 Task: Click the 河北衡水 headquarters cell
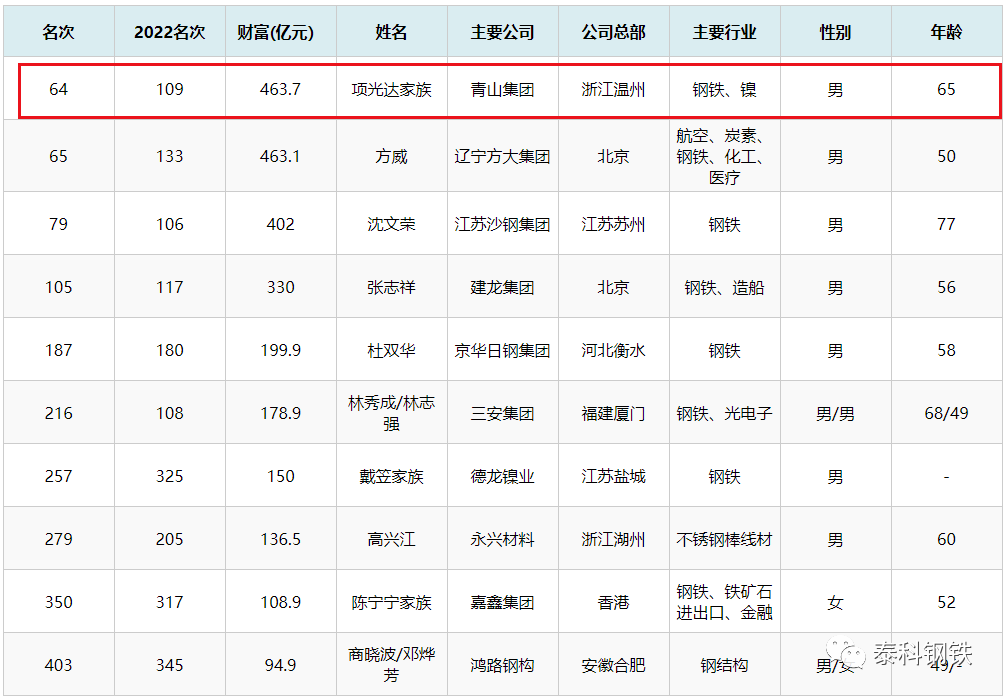coord(613,351)
